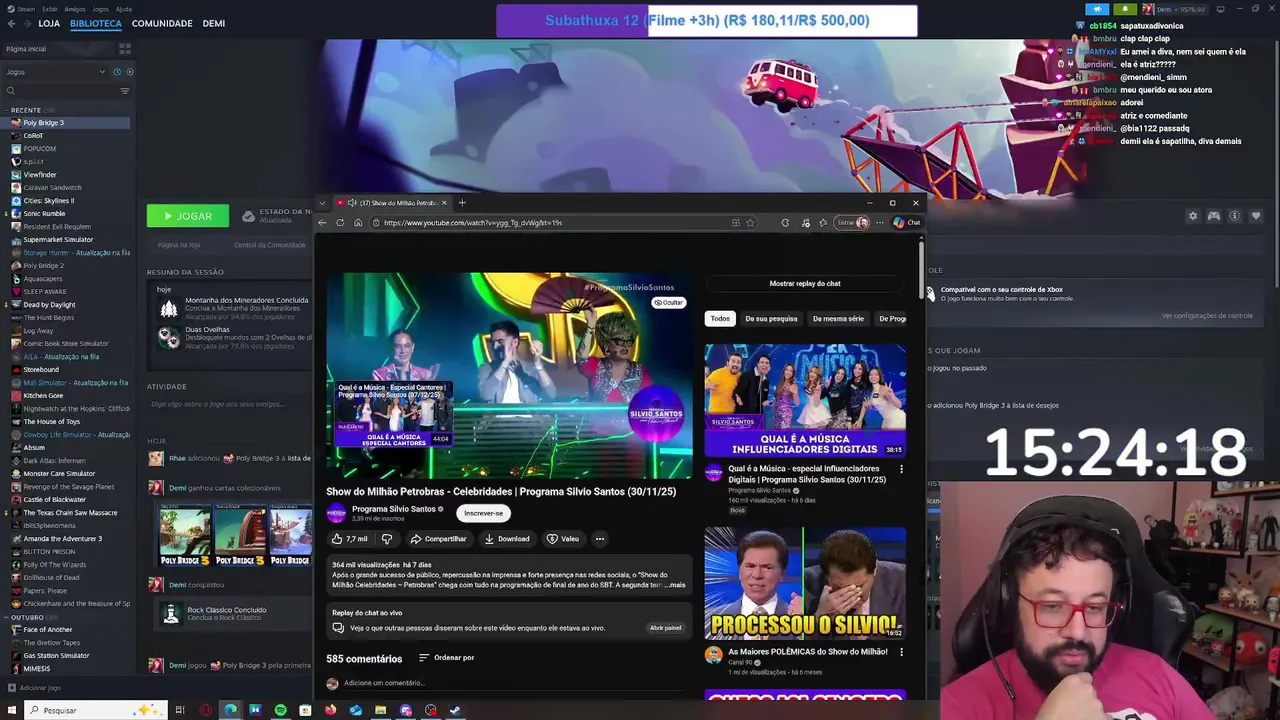Viewport: 1280px width, 720px height.
Task: Click Ocultar on the video overlay
Action: click(x=669, y=302)
